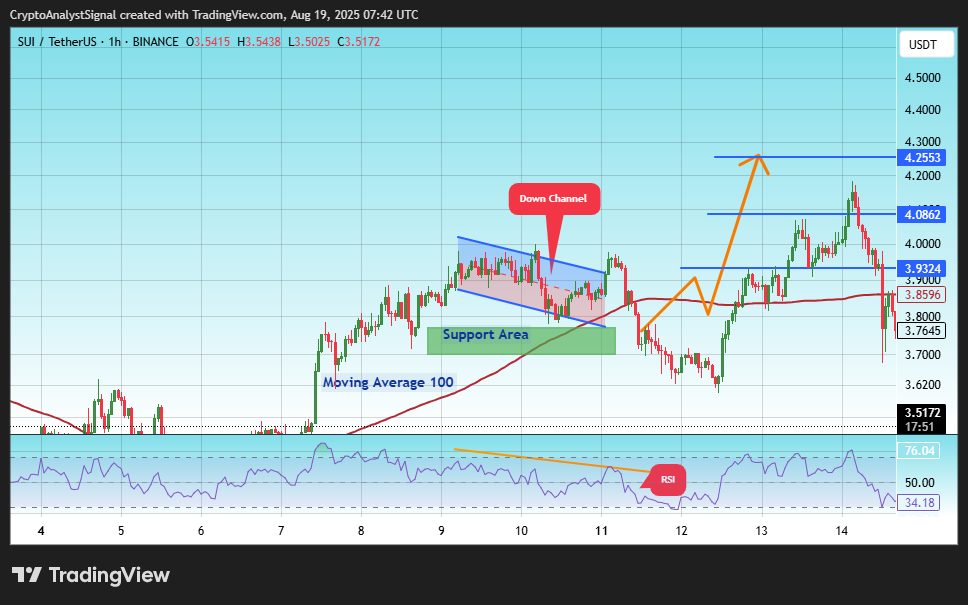Click the USDT currency box

[x=922, y=44]
